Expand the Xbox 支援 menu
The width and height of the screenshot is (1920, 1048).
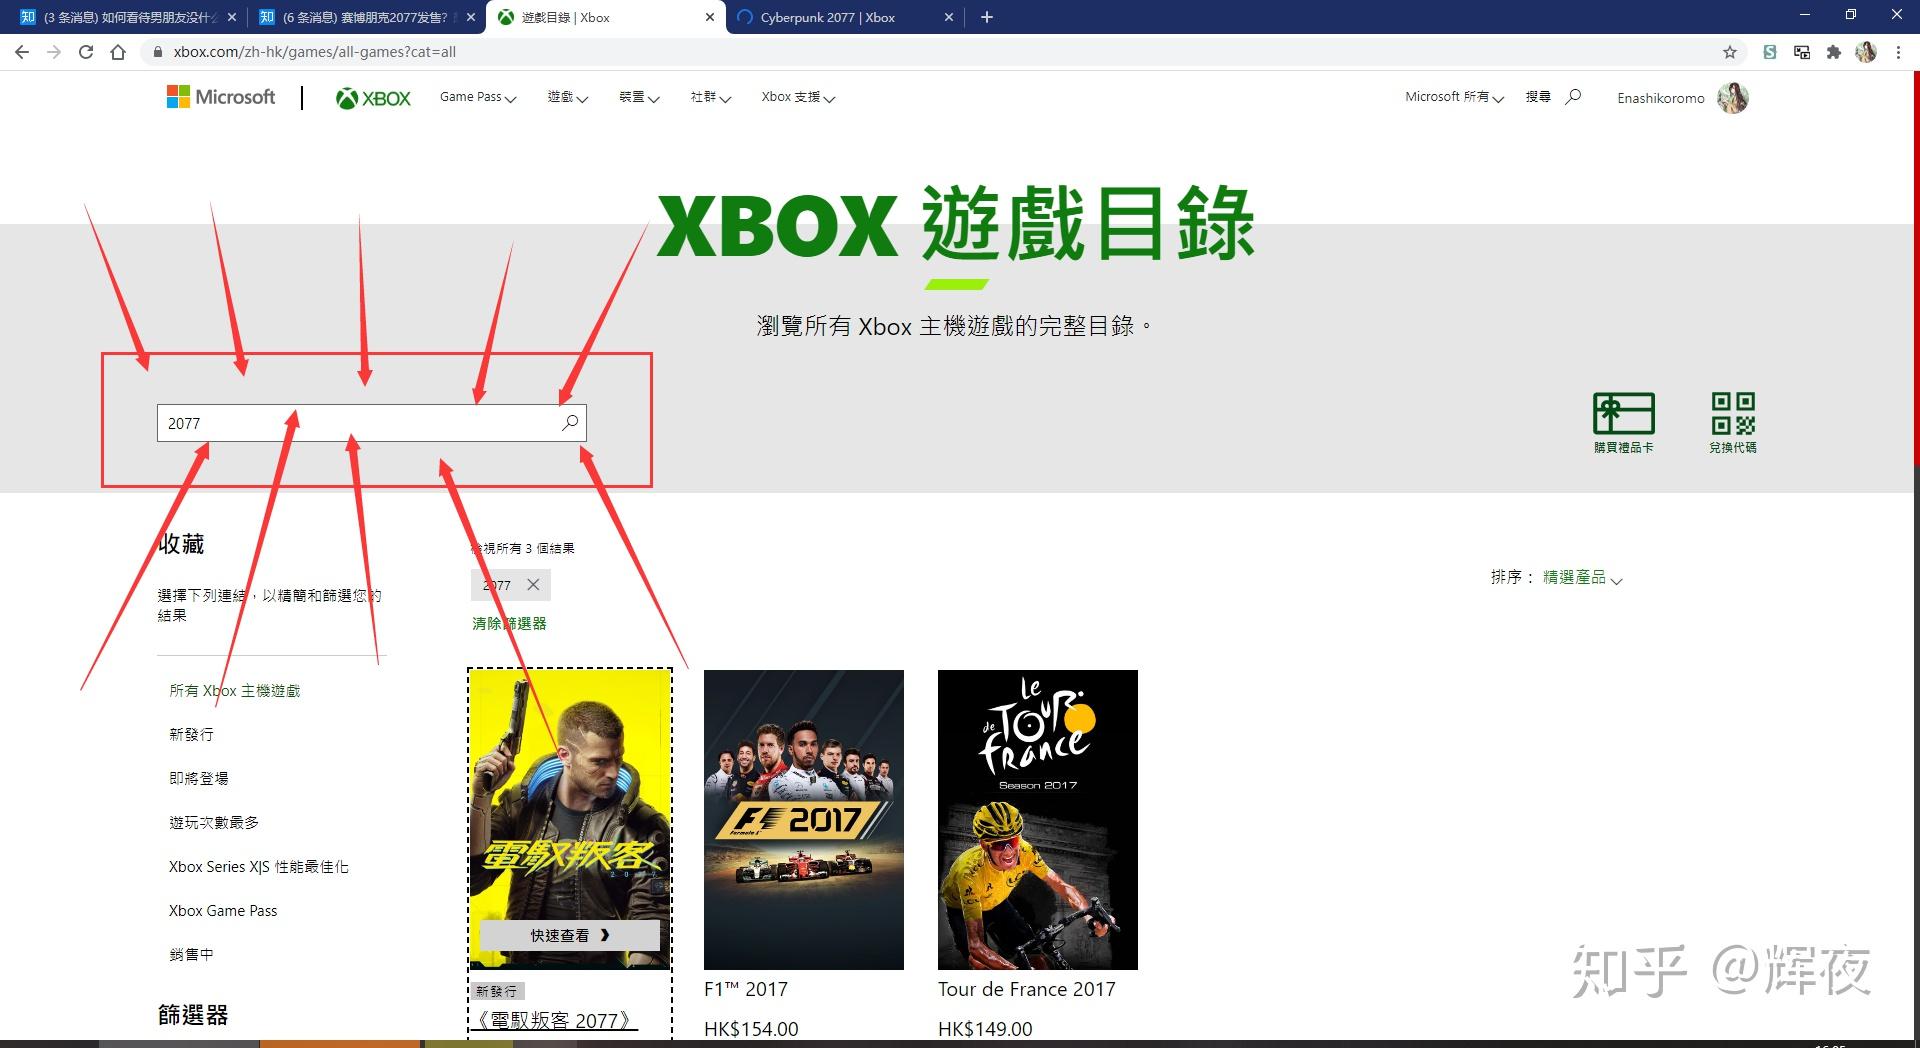(798, 97)
